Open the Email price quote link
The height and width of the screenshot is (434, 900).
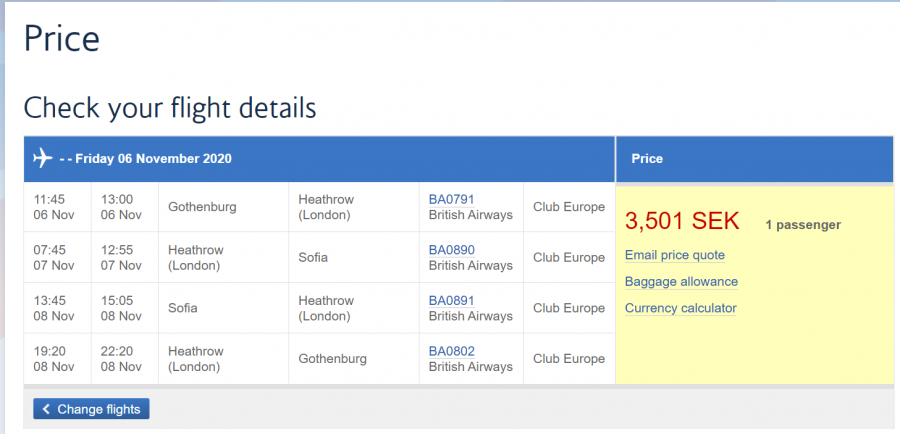(x=674, y=255)
